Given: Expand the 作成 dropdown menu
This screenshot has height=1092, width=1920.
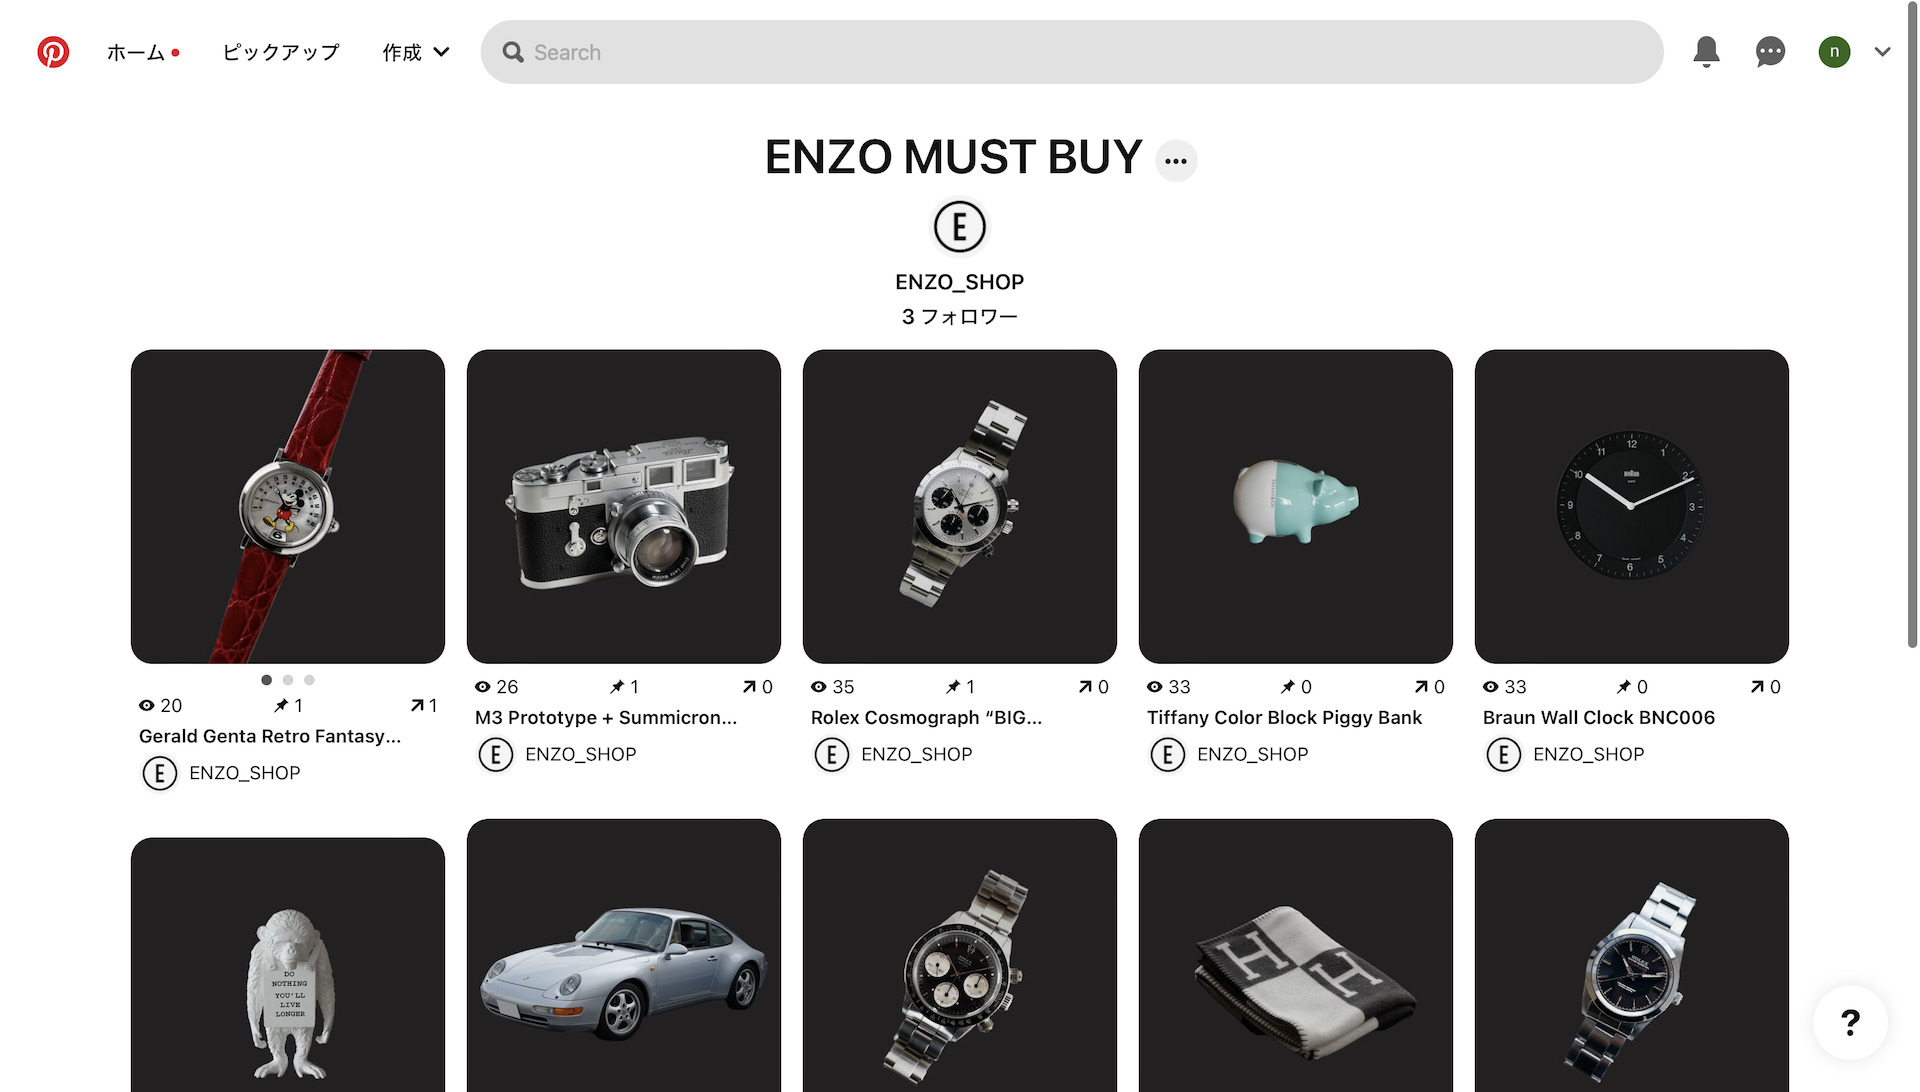Looking at the screenshot, I should 415,52.
